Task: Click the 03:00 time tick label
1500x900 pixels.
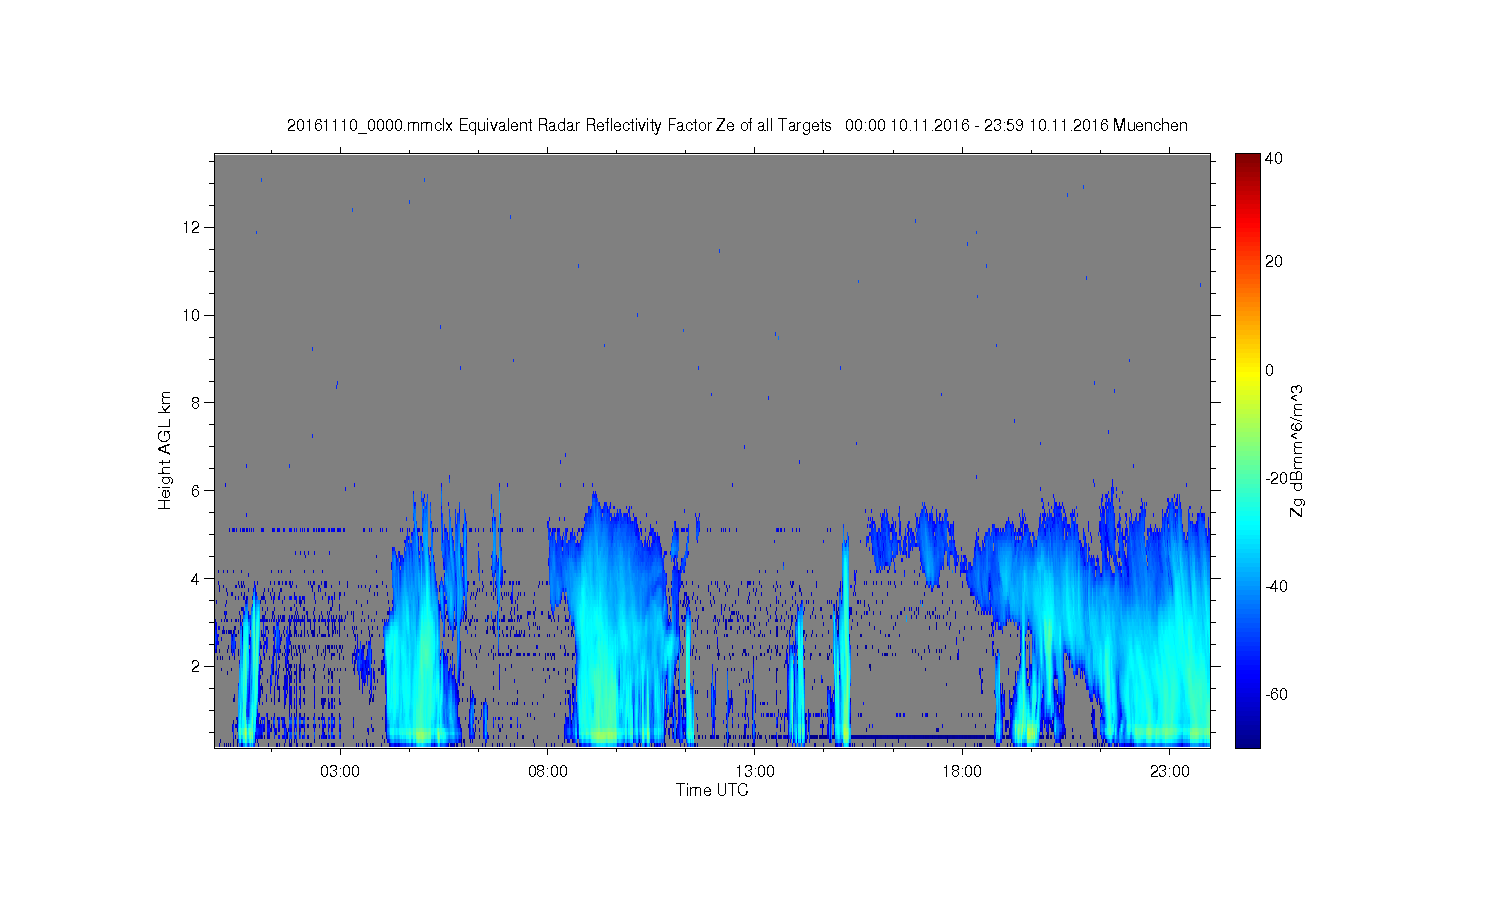Action: pos(340,772)
